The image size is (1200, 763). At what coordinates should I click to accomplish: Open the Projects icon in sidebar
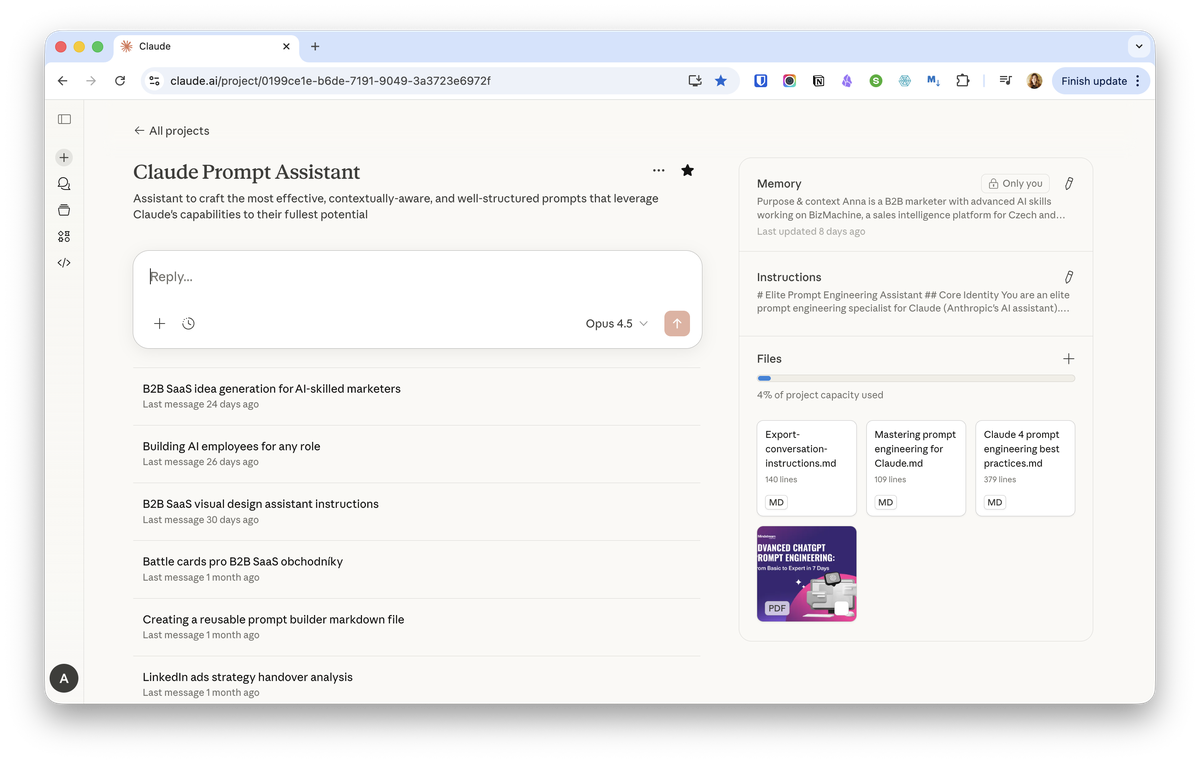point(64,210)
